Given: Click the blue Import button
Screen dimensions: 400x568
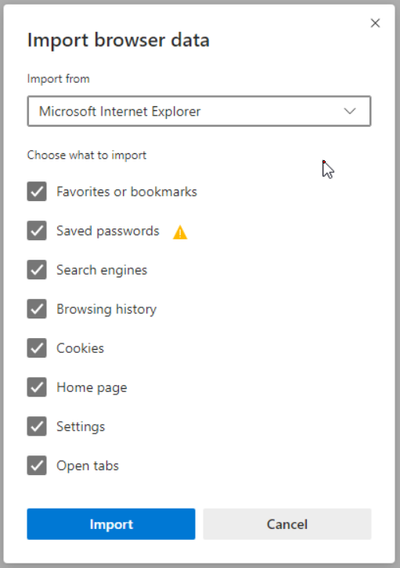Looking at the screenshot, I should 111,524.
